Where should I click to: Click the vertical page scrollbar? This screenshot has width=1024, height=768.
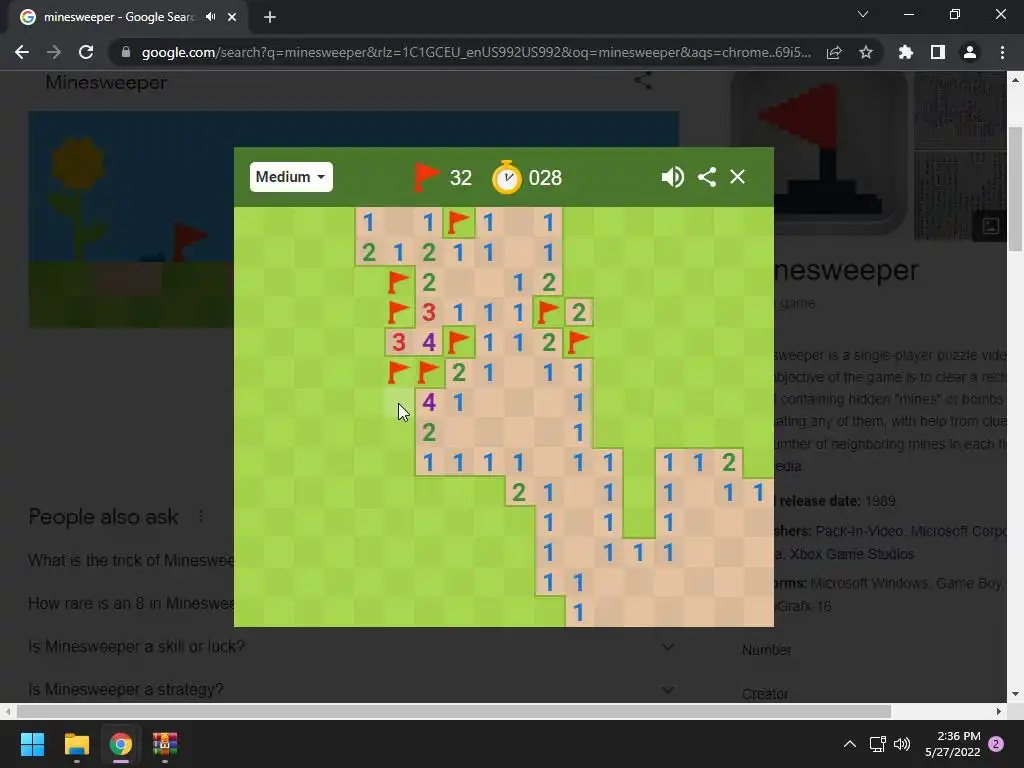click(1015, 189)
